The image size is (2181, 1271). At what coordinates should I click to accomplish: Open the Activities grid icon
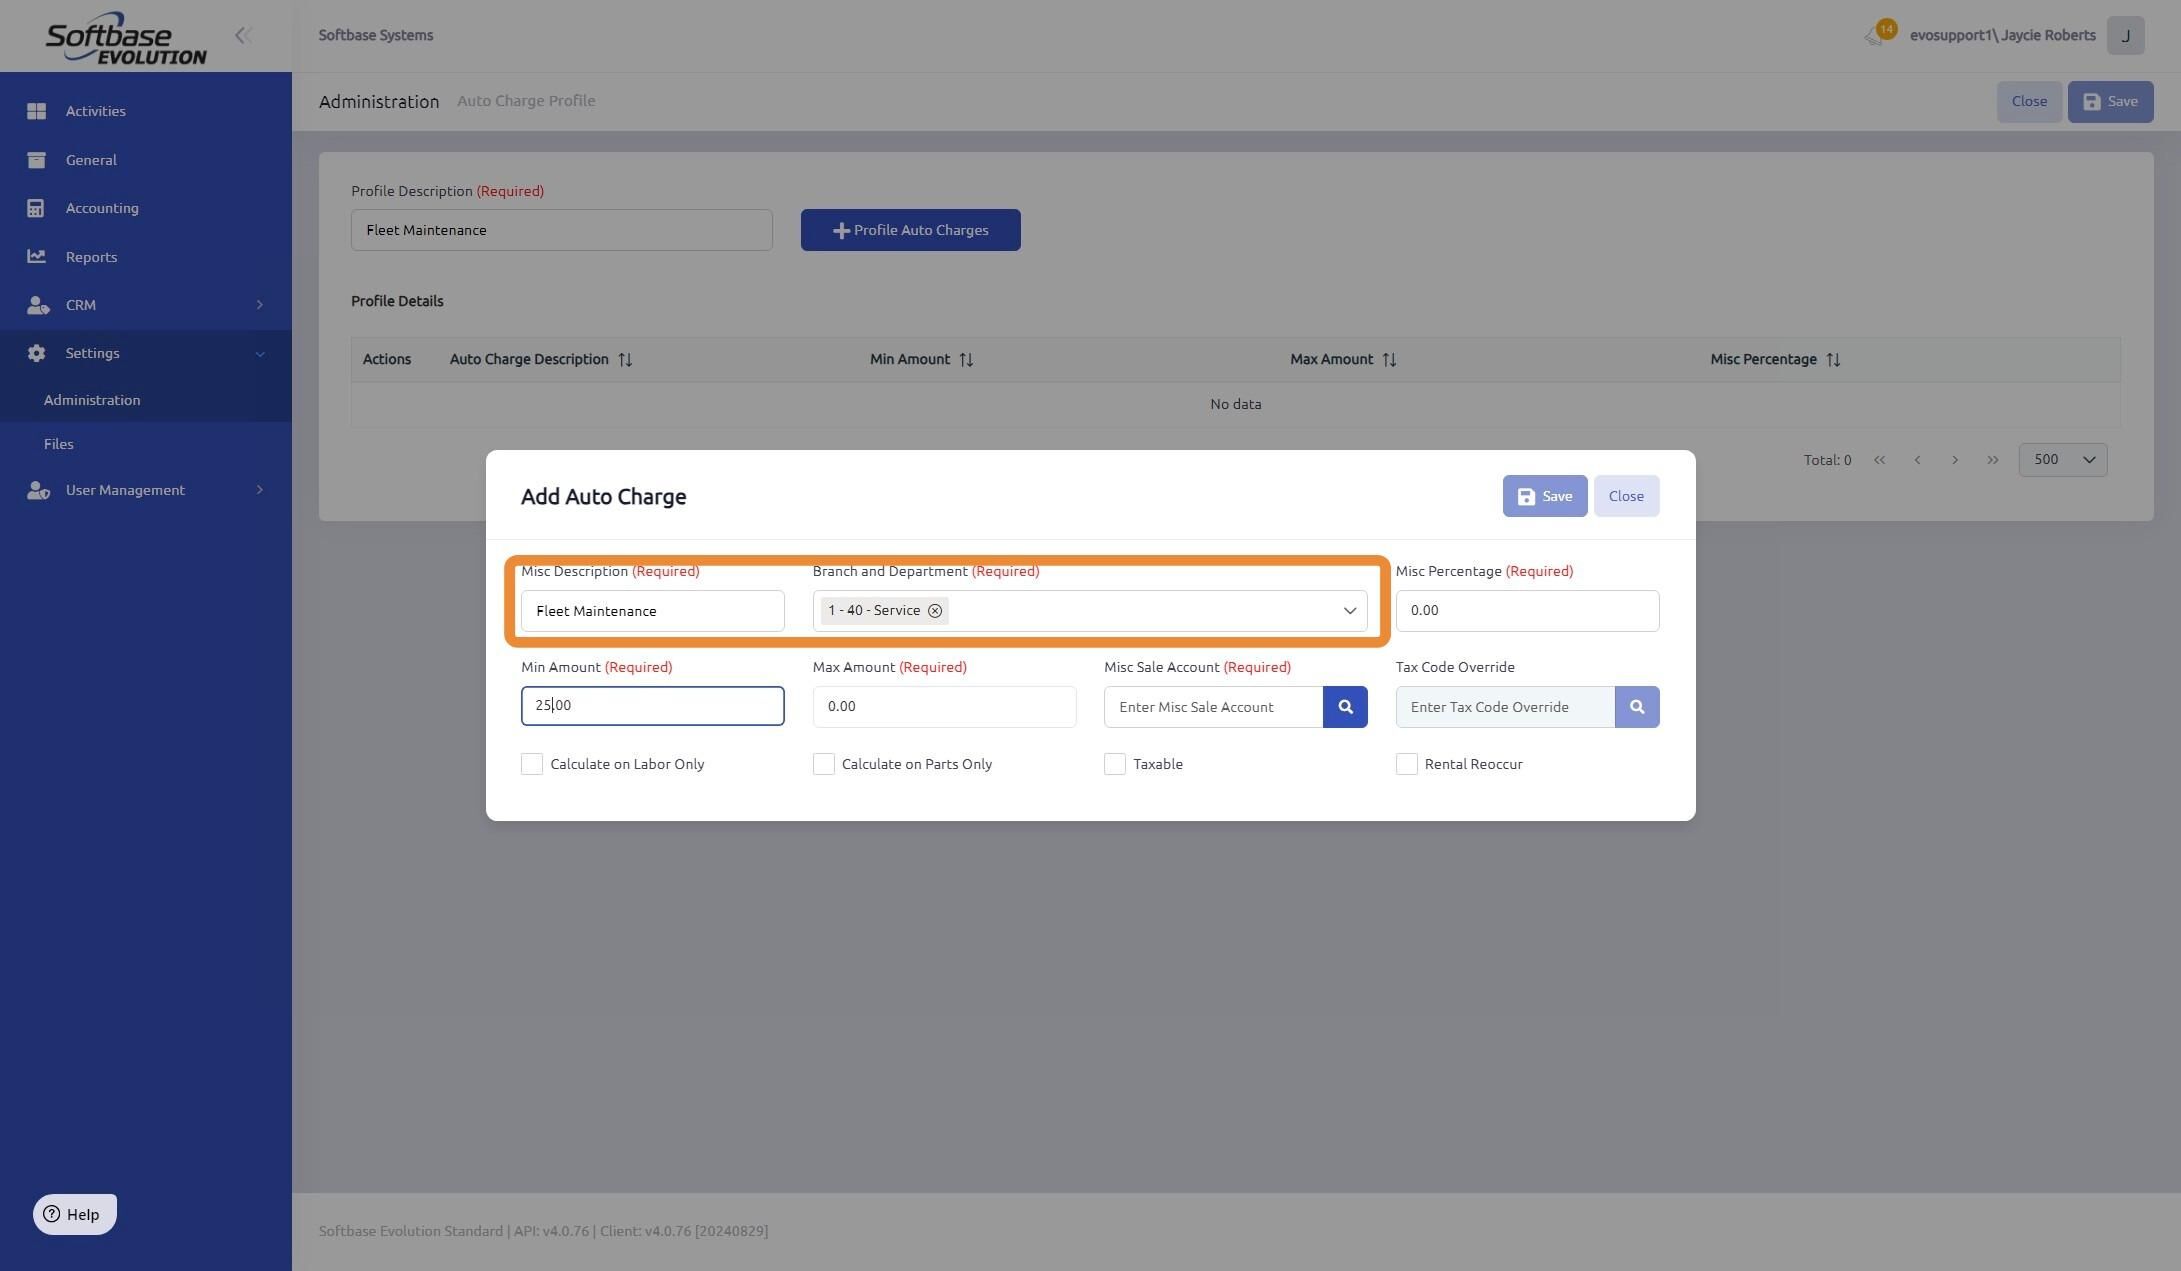pyautogui.click(x=36, y=111)
